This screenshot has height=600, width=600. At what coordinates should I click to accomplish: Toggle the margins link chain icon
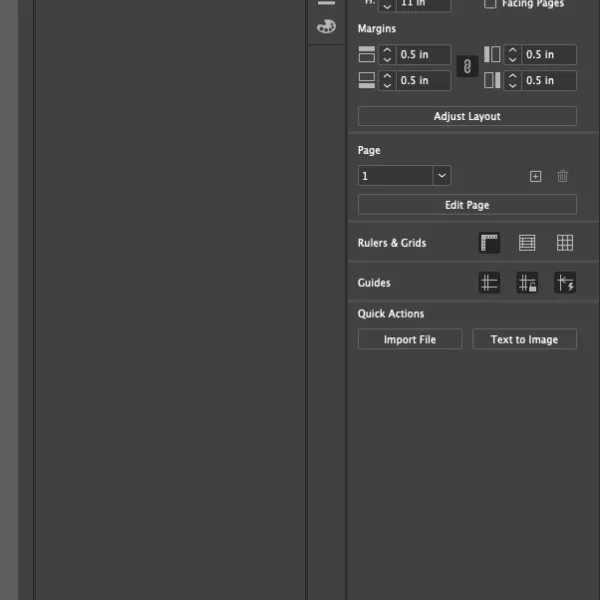pos(467,67)
